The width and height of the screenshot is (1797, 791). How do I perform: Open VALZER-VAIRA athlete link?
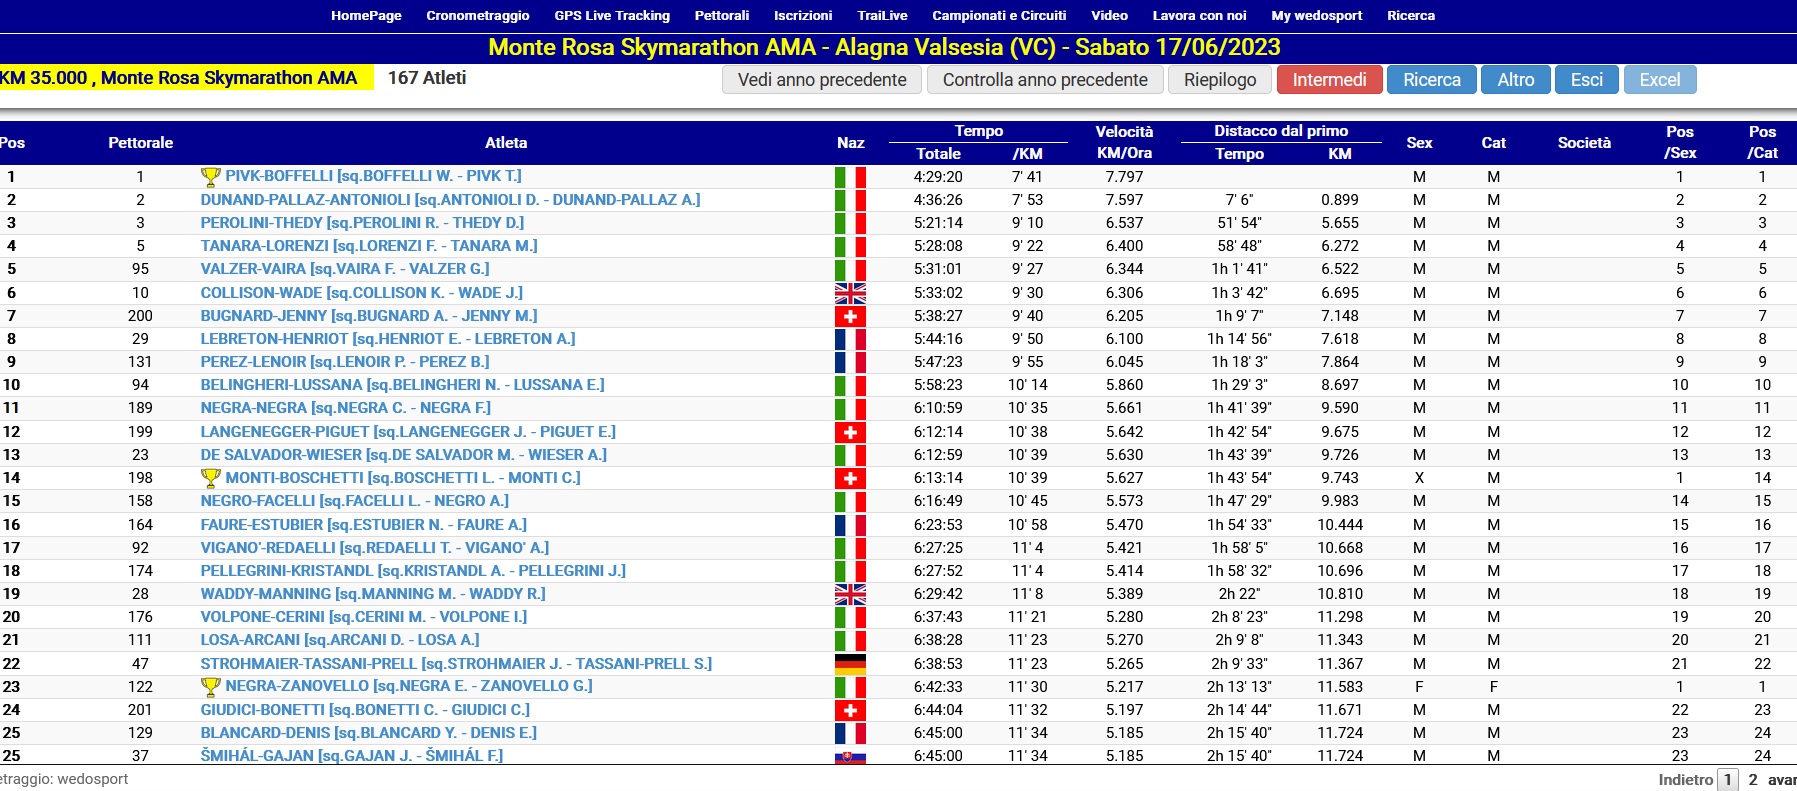click(x=345, y=269)
